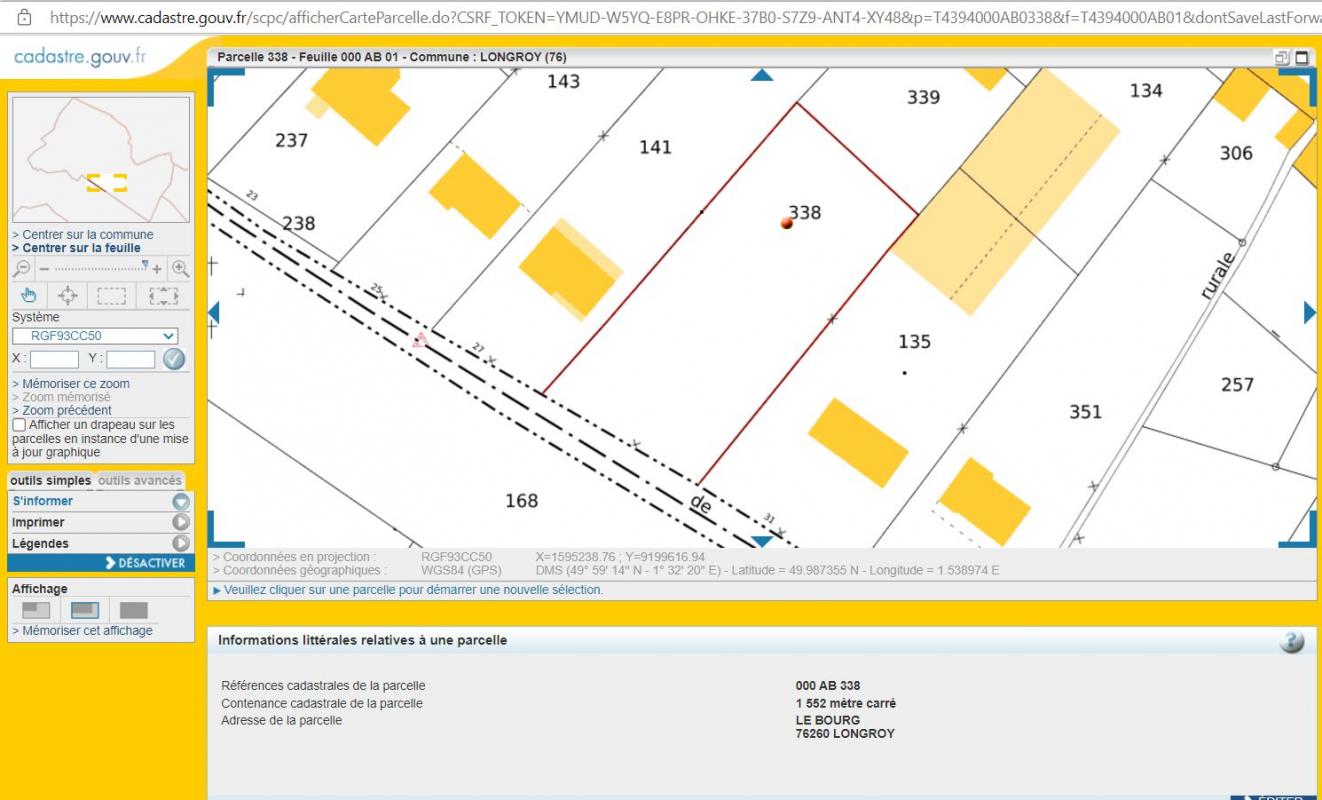
Task: Pan the map up with top arrow
Action: coord(762,75)
